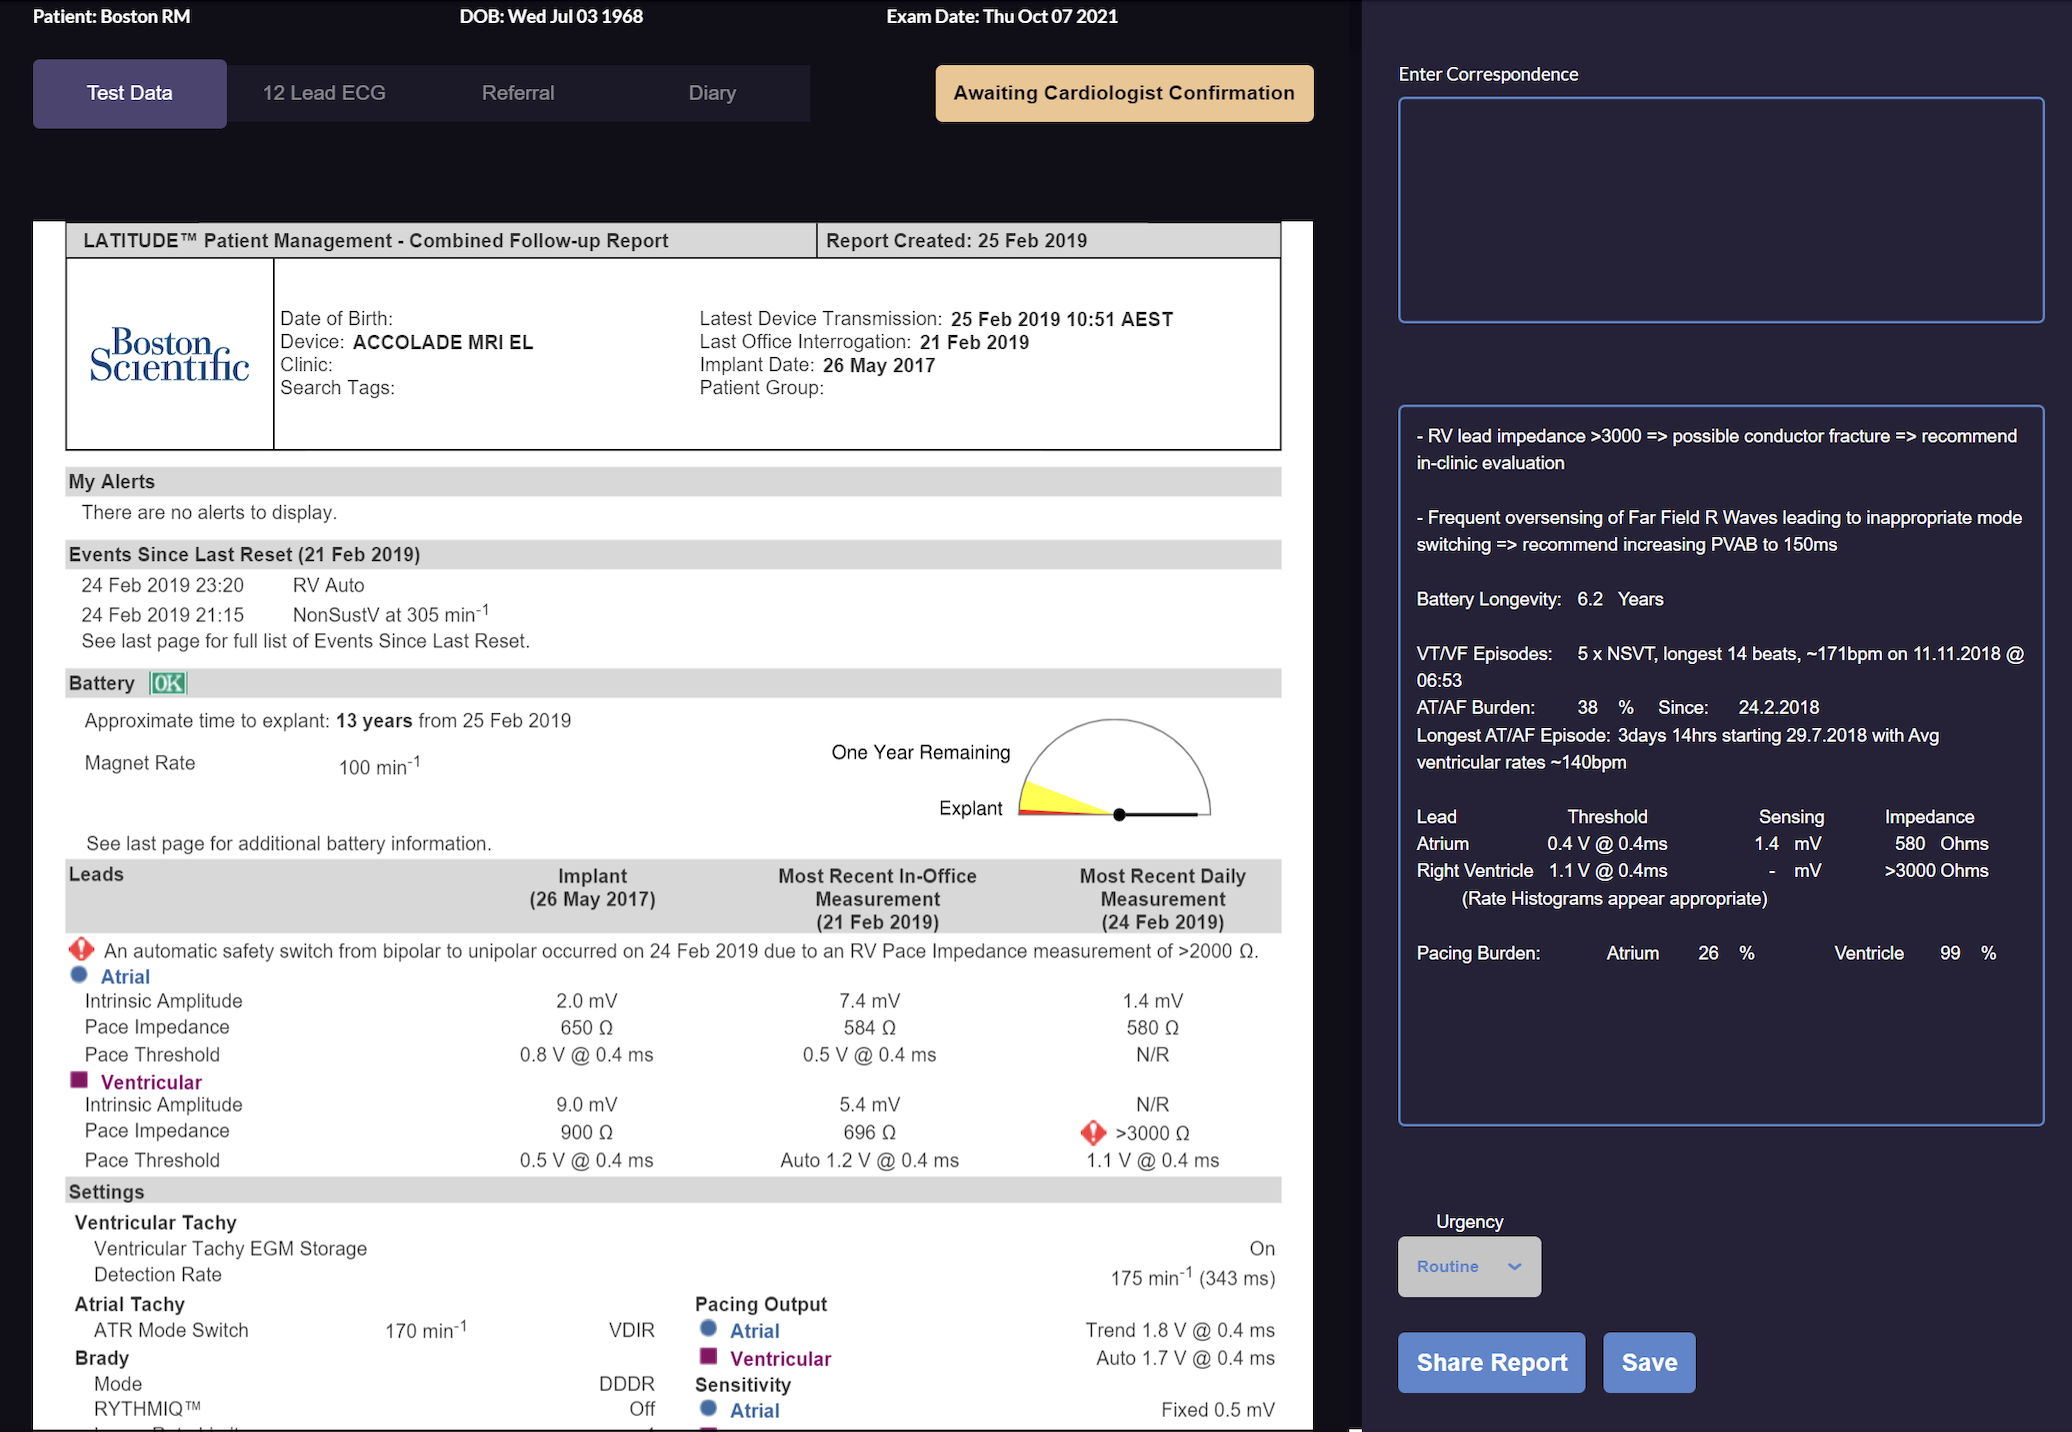
Task: Click the 'Ventricular Tachy EGM Storage' setting
Action: pyautogui.click(x=230, y=1248)
